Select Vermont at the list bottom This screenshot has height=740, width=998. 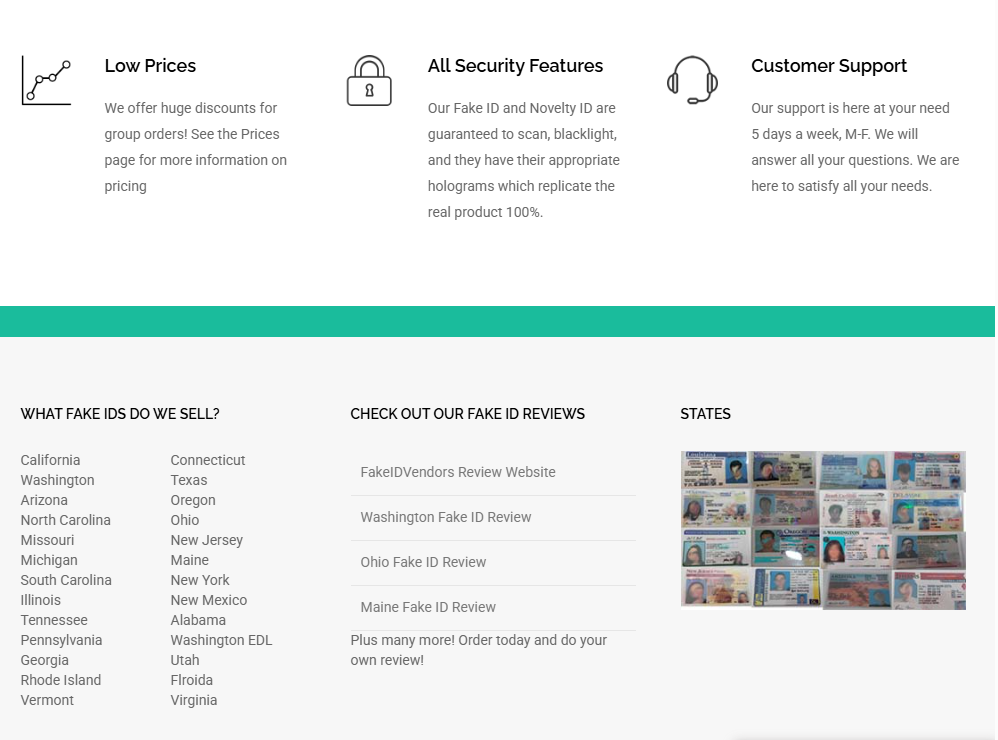[x=47, y=700]
